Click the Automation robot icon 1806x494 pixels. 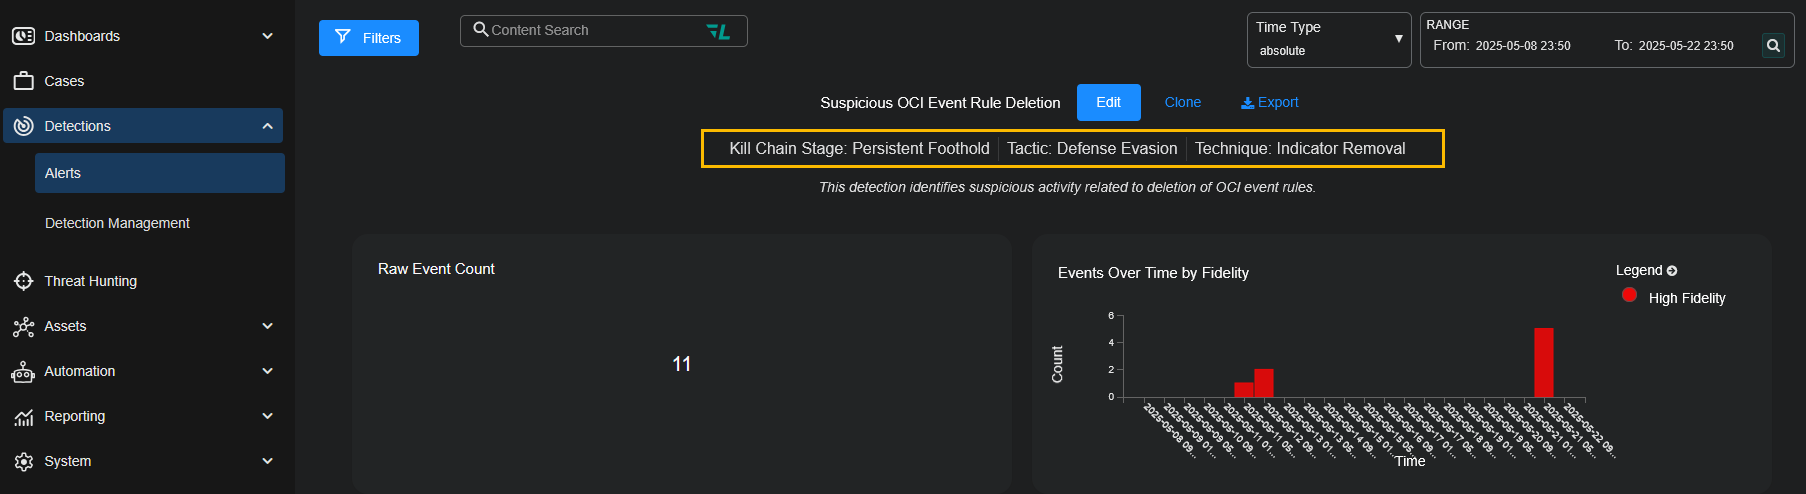[x=23, y=372]
